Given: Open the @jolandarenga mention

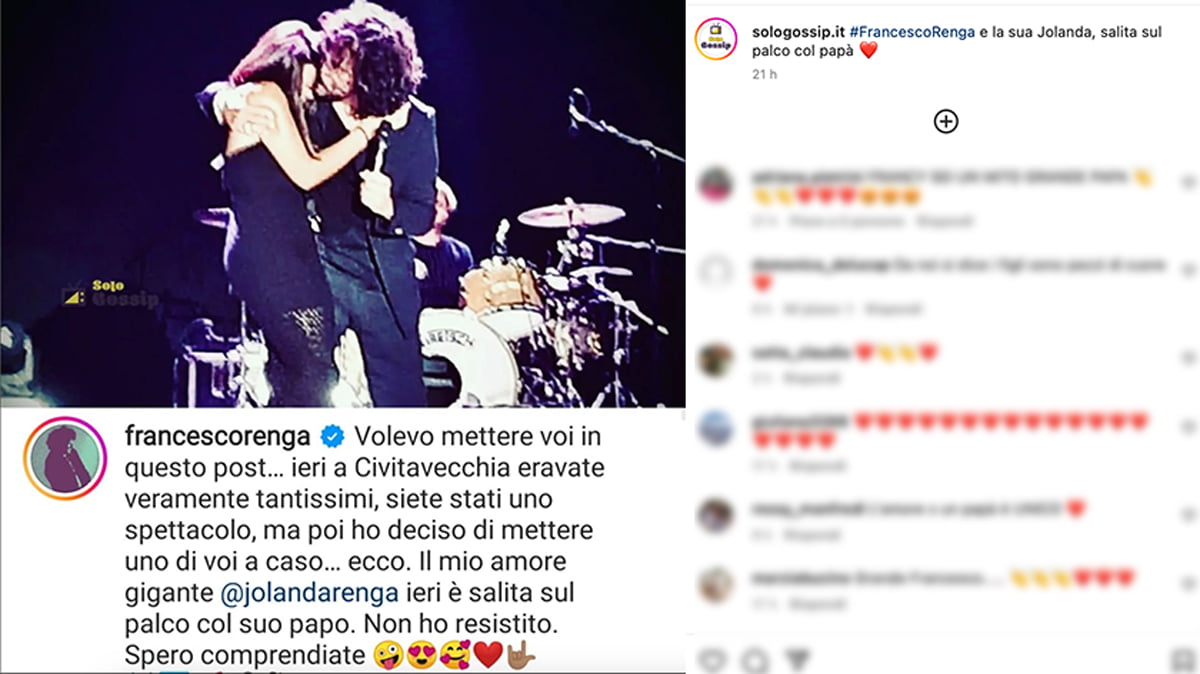Looking at the screenshot, I should pyautogui.click(x=287, y=594).
